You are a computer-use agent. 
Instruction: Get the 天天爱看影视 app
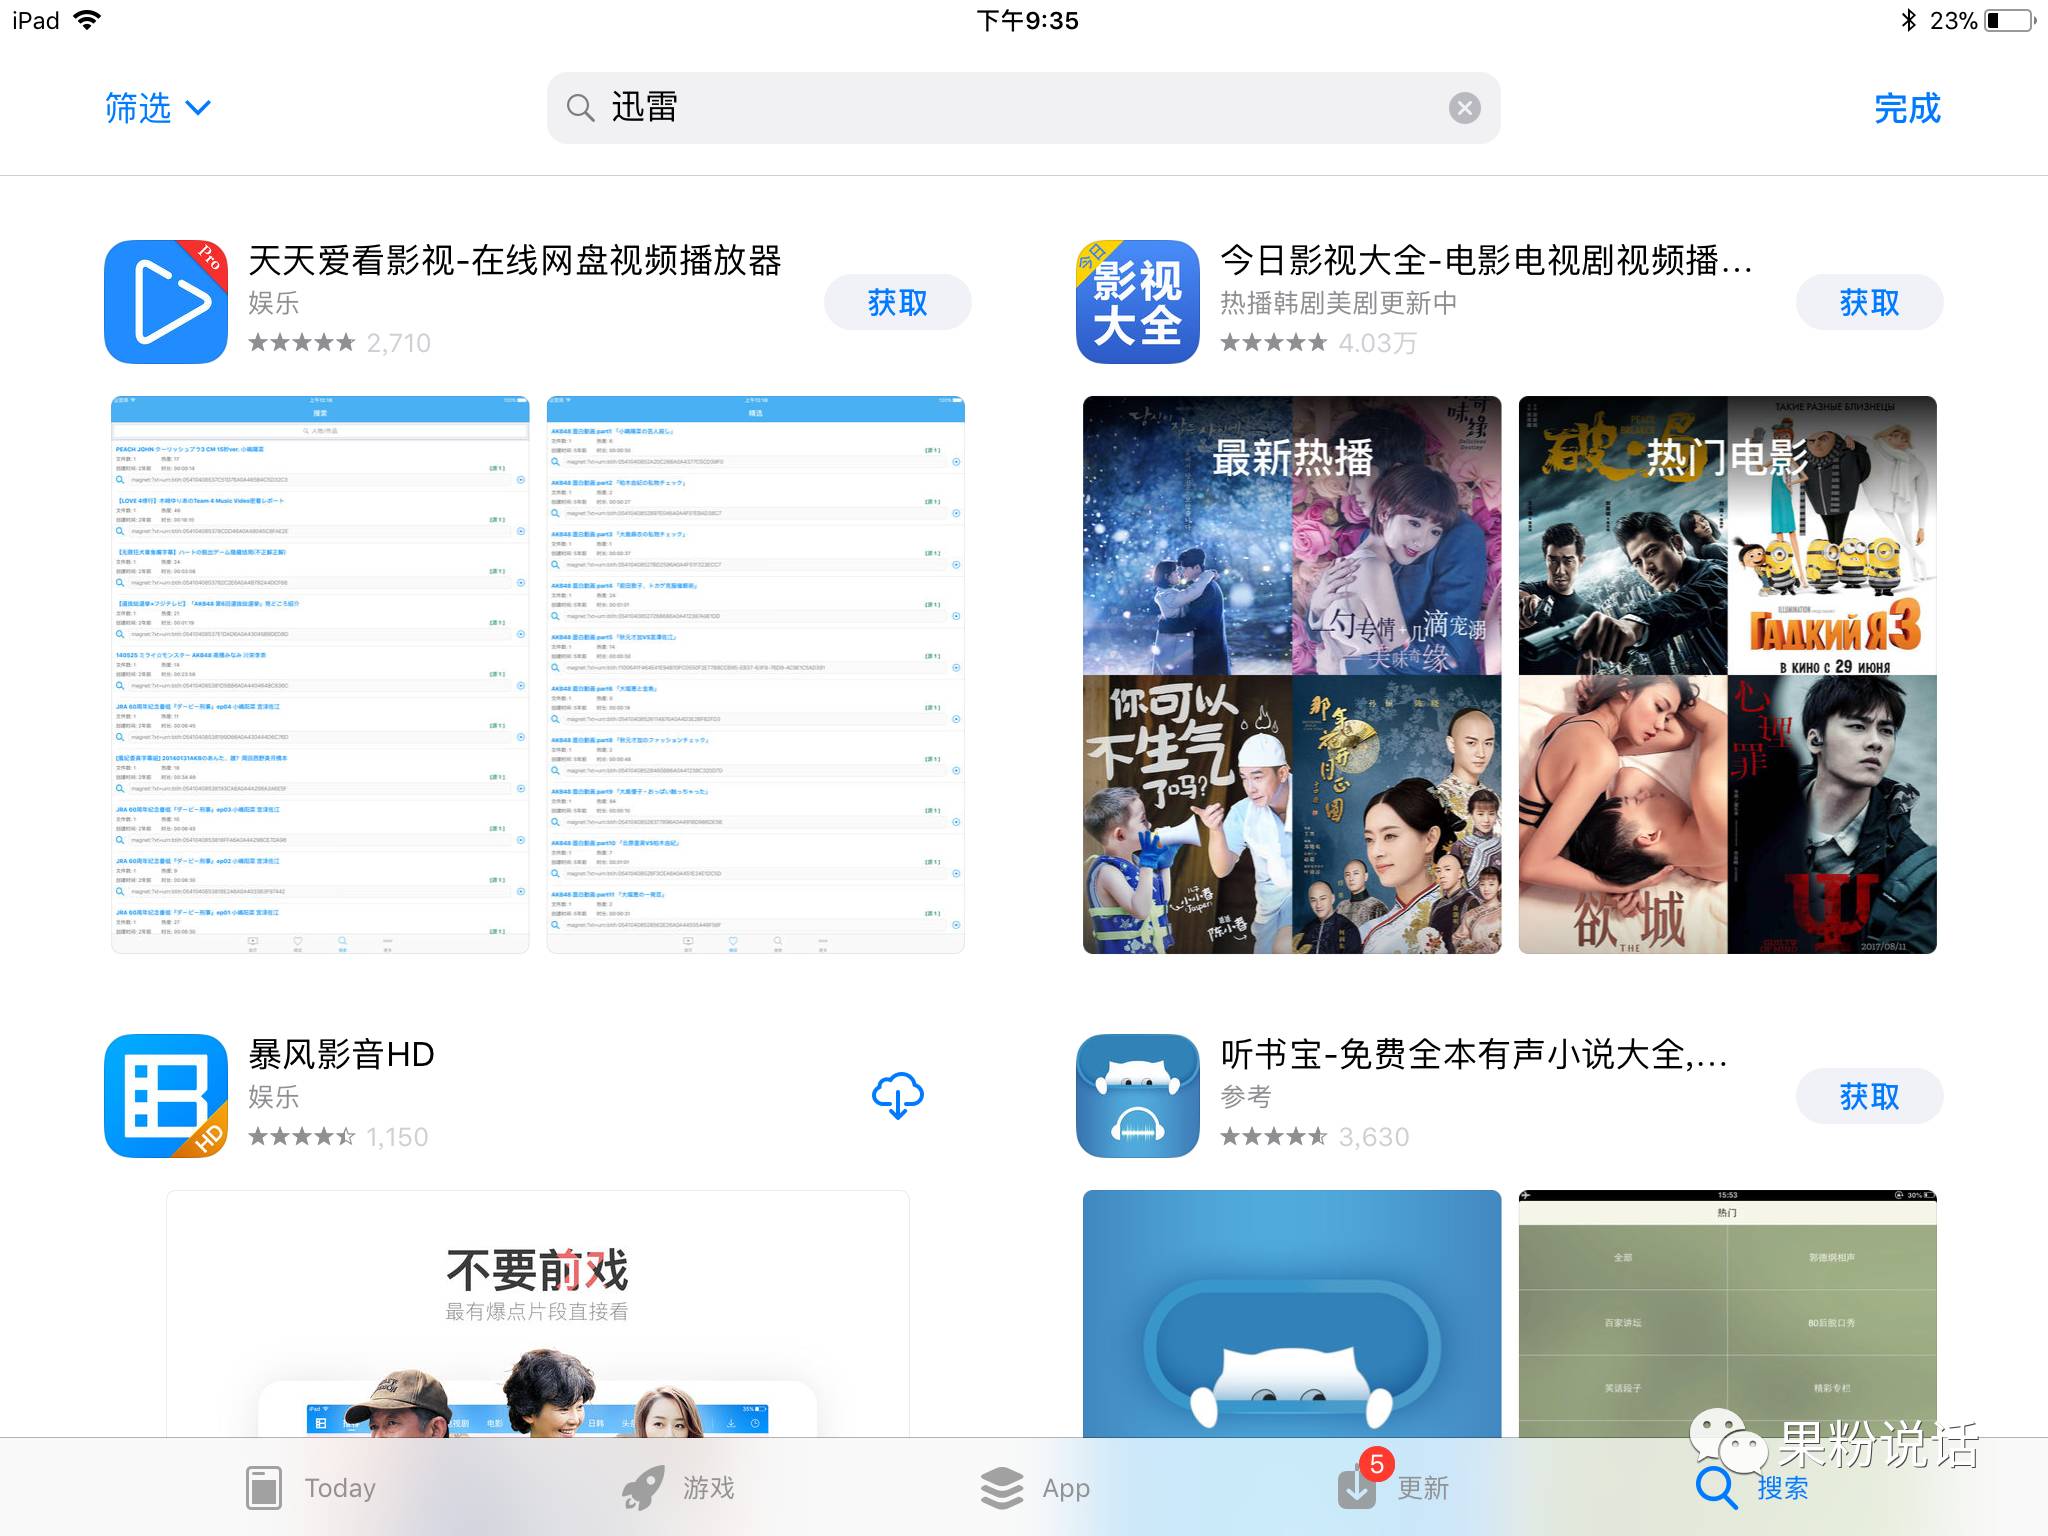[897, 302]
